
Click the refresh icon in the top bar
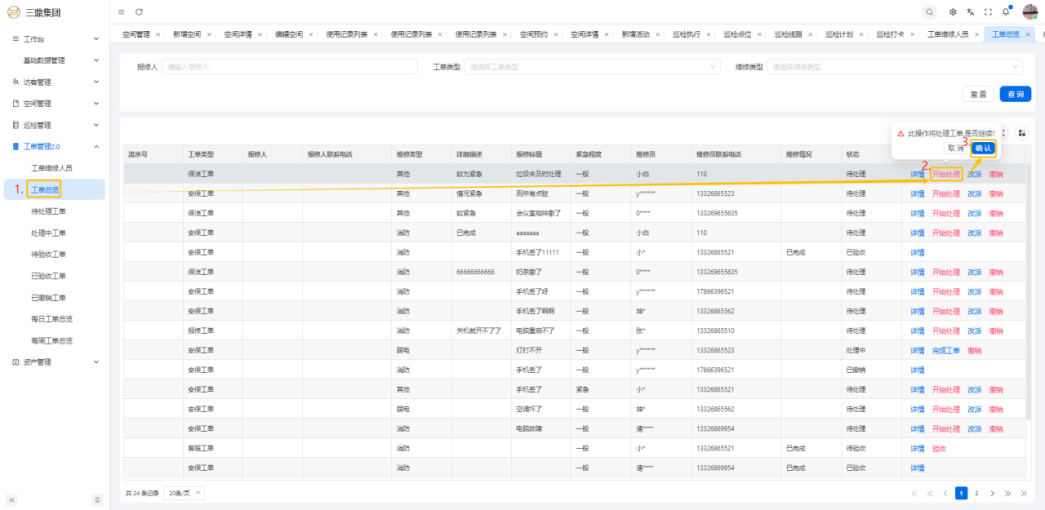[x=139, y=11]
